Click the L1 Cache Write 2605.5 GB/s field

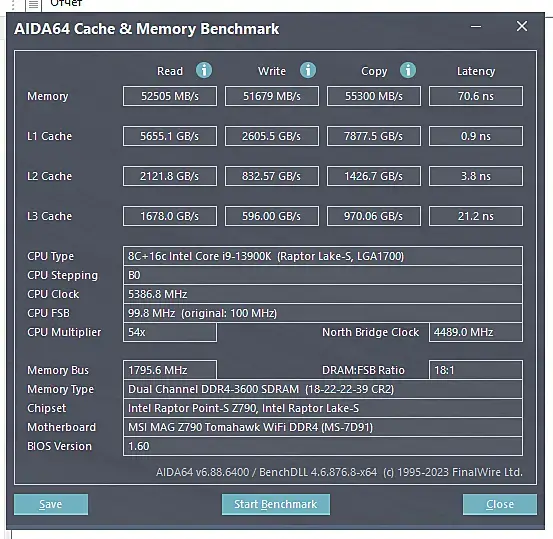click(x=272, y=136)
